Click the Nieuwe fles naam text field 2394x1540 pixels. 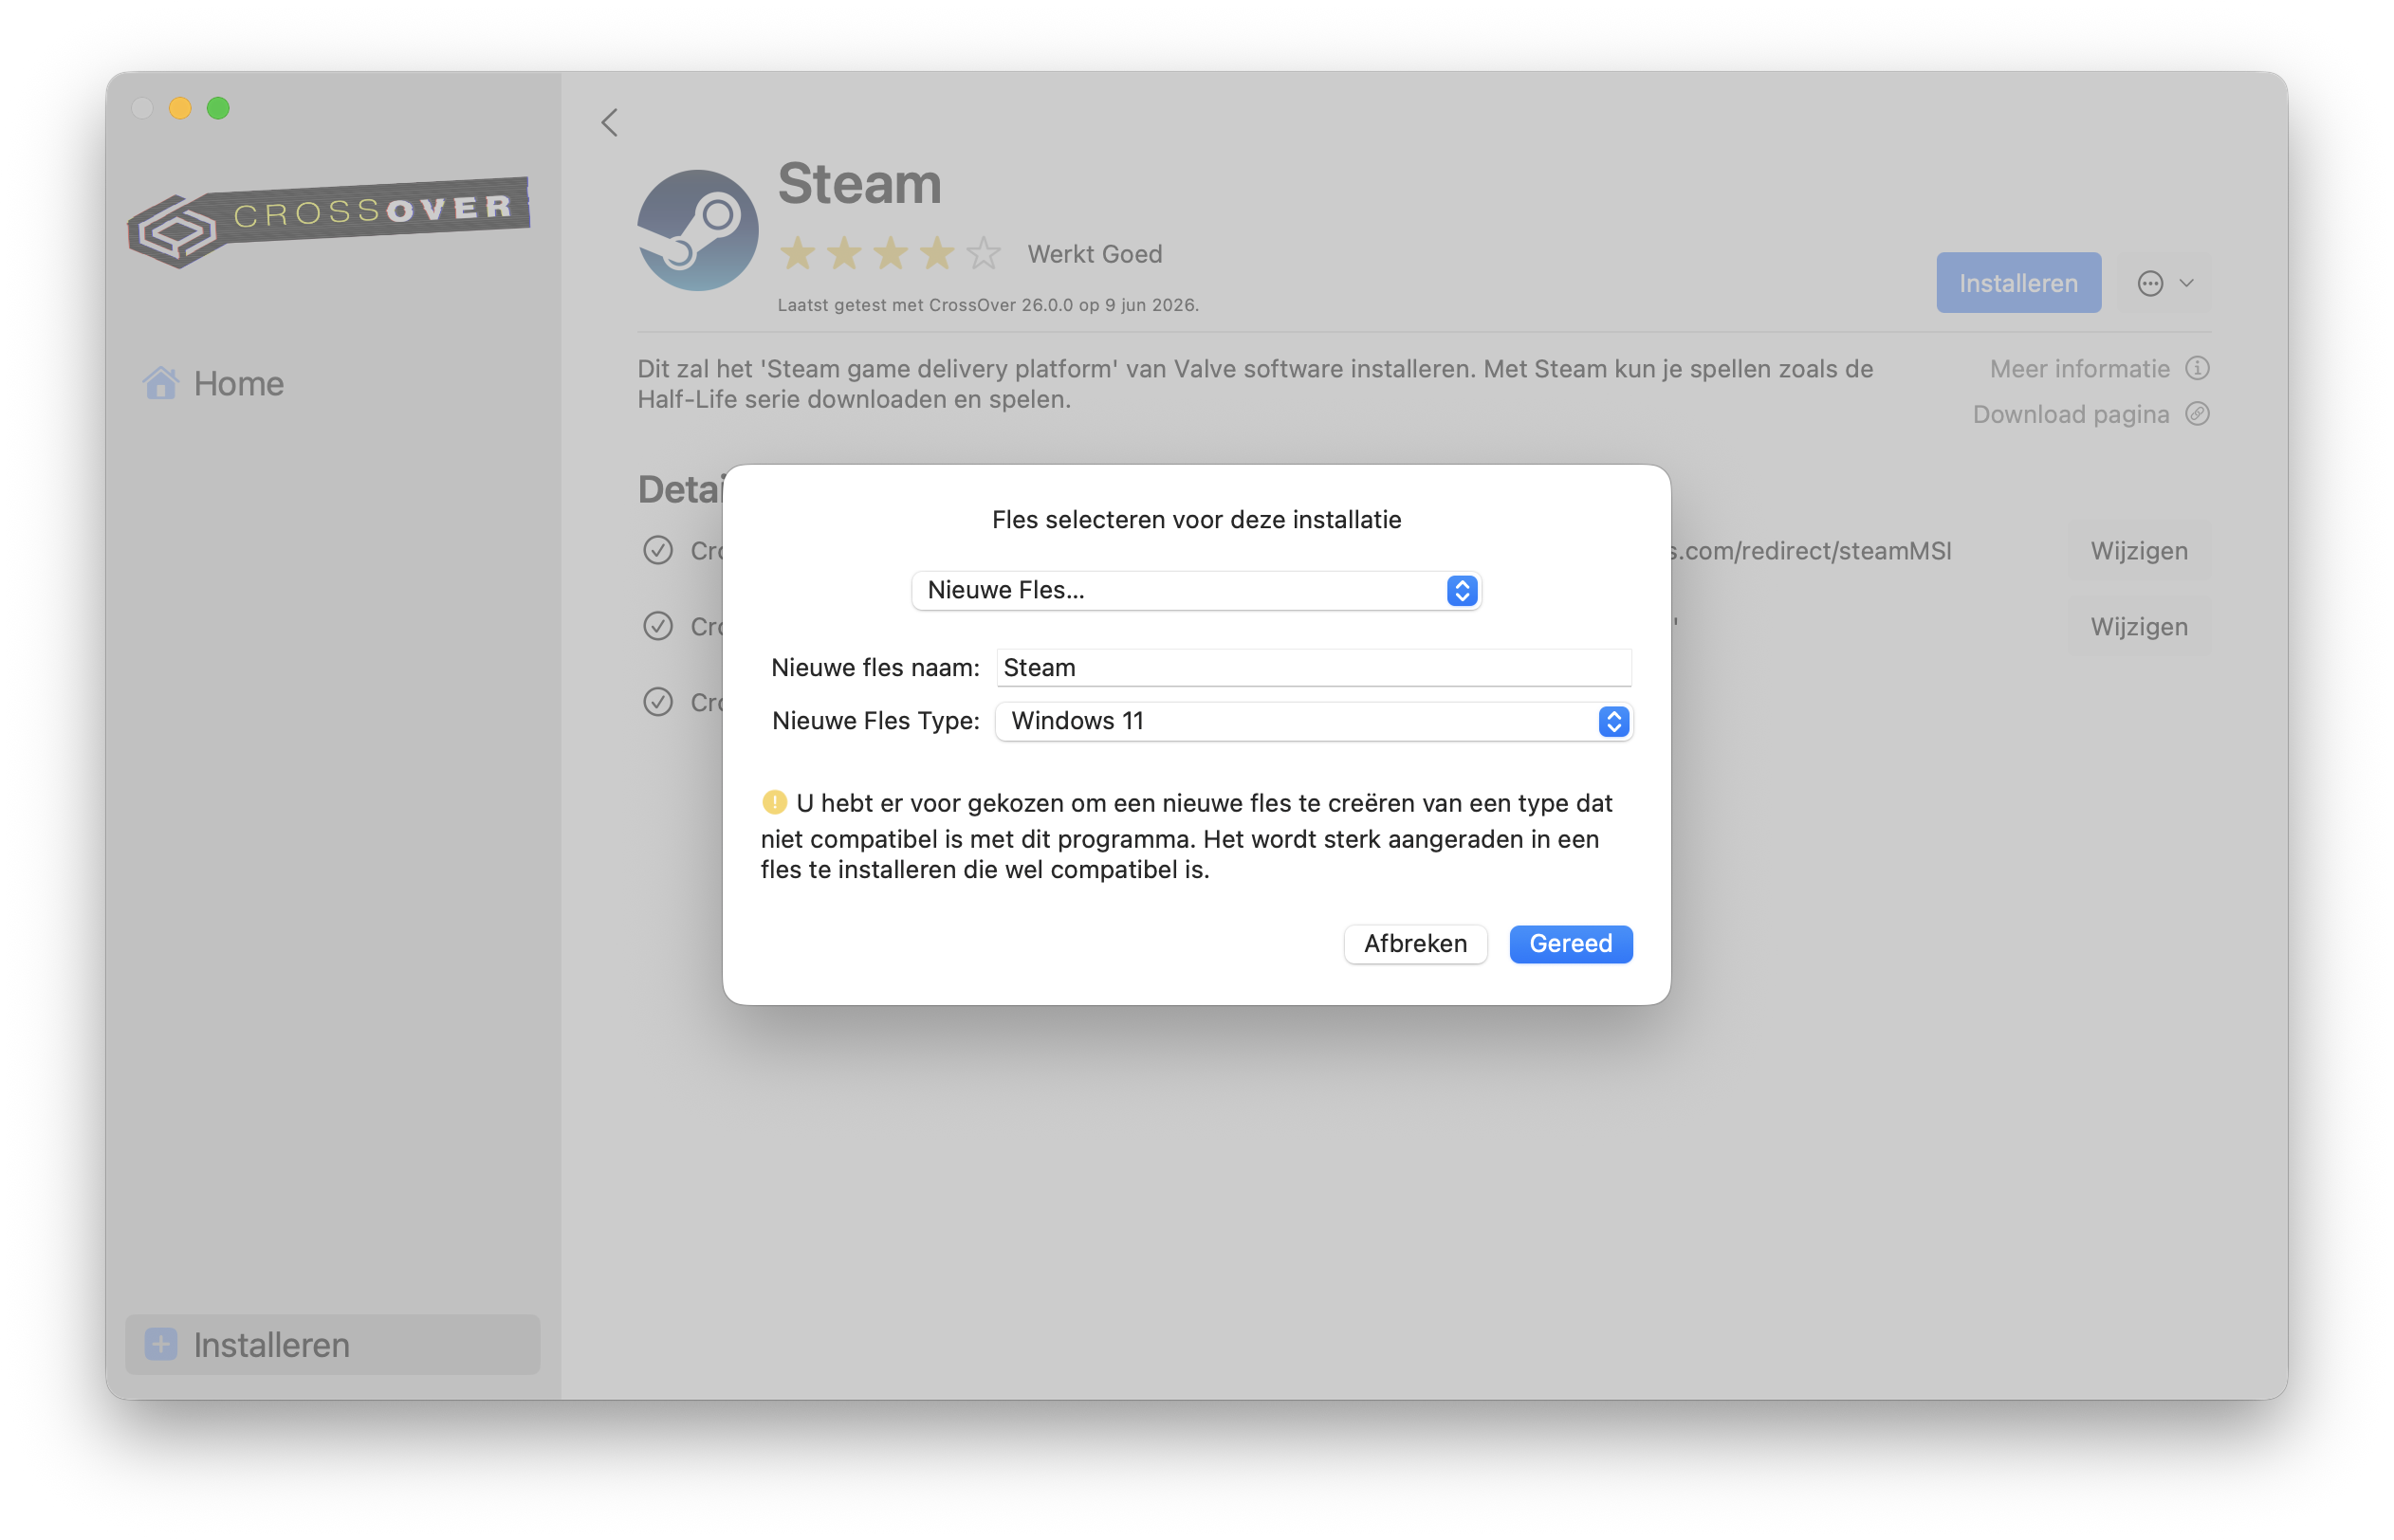[x=1313, y=667]
